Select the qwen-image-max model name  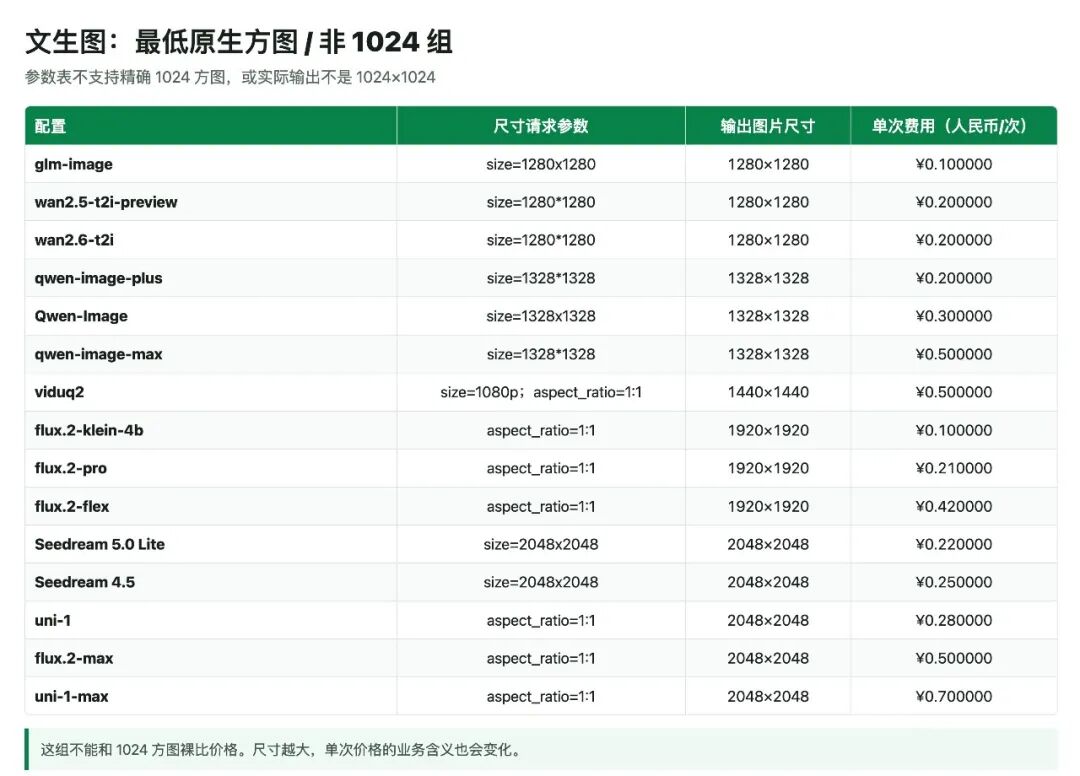[98, 355]
